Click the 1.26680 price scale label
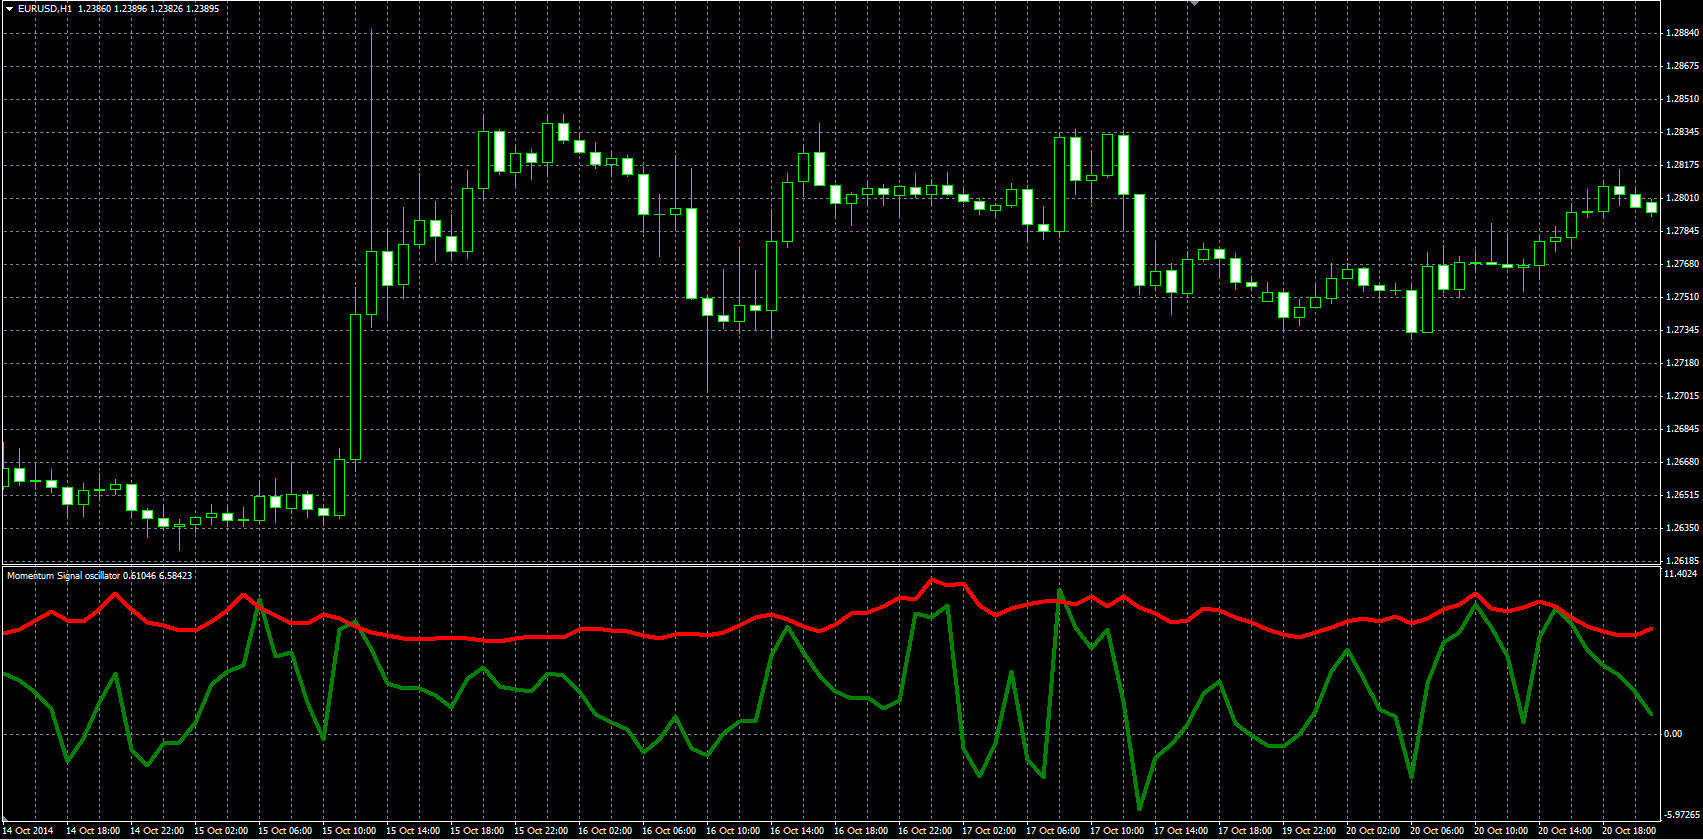This screenshot has height=840, width=1703. pyautogui.click(x=1682, y=462)
